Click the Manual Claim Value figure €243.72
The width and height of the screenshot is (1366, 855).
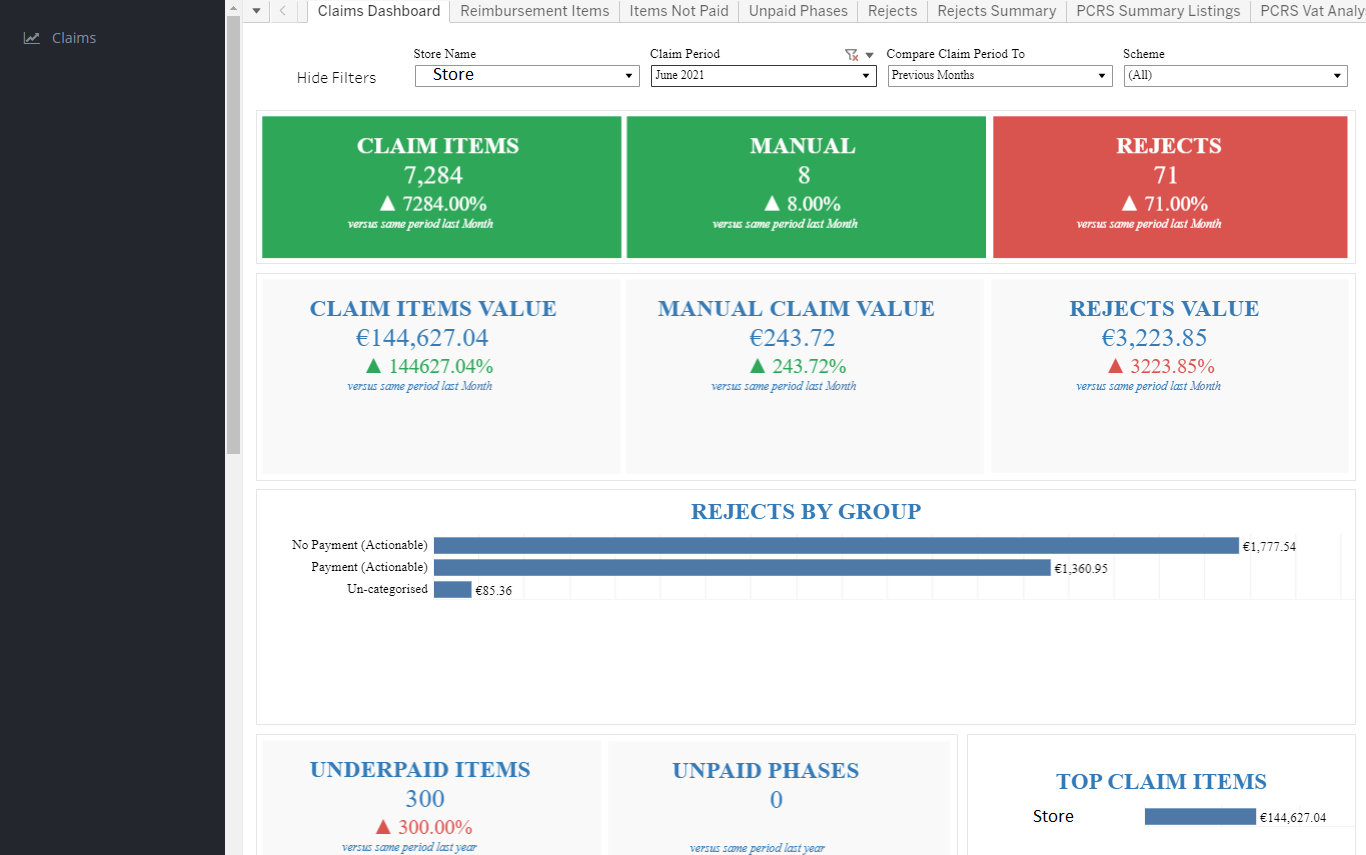point(792,338)
